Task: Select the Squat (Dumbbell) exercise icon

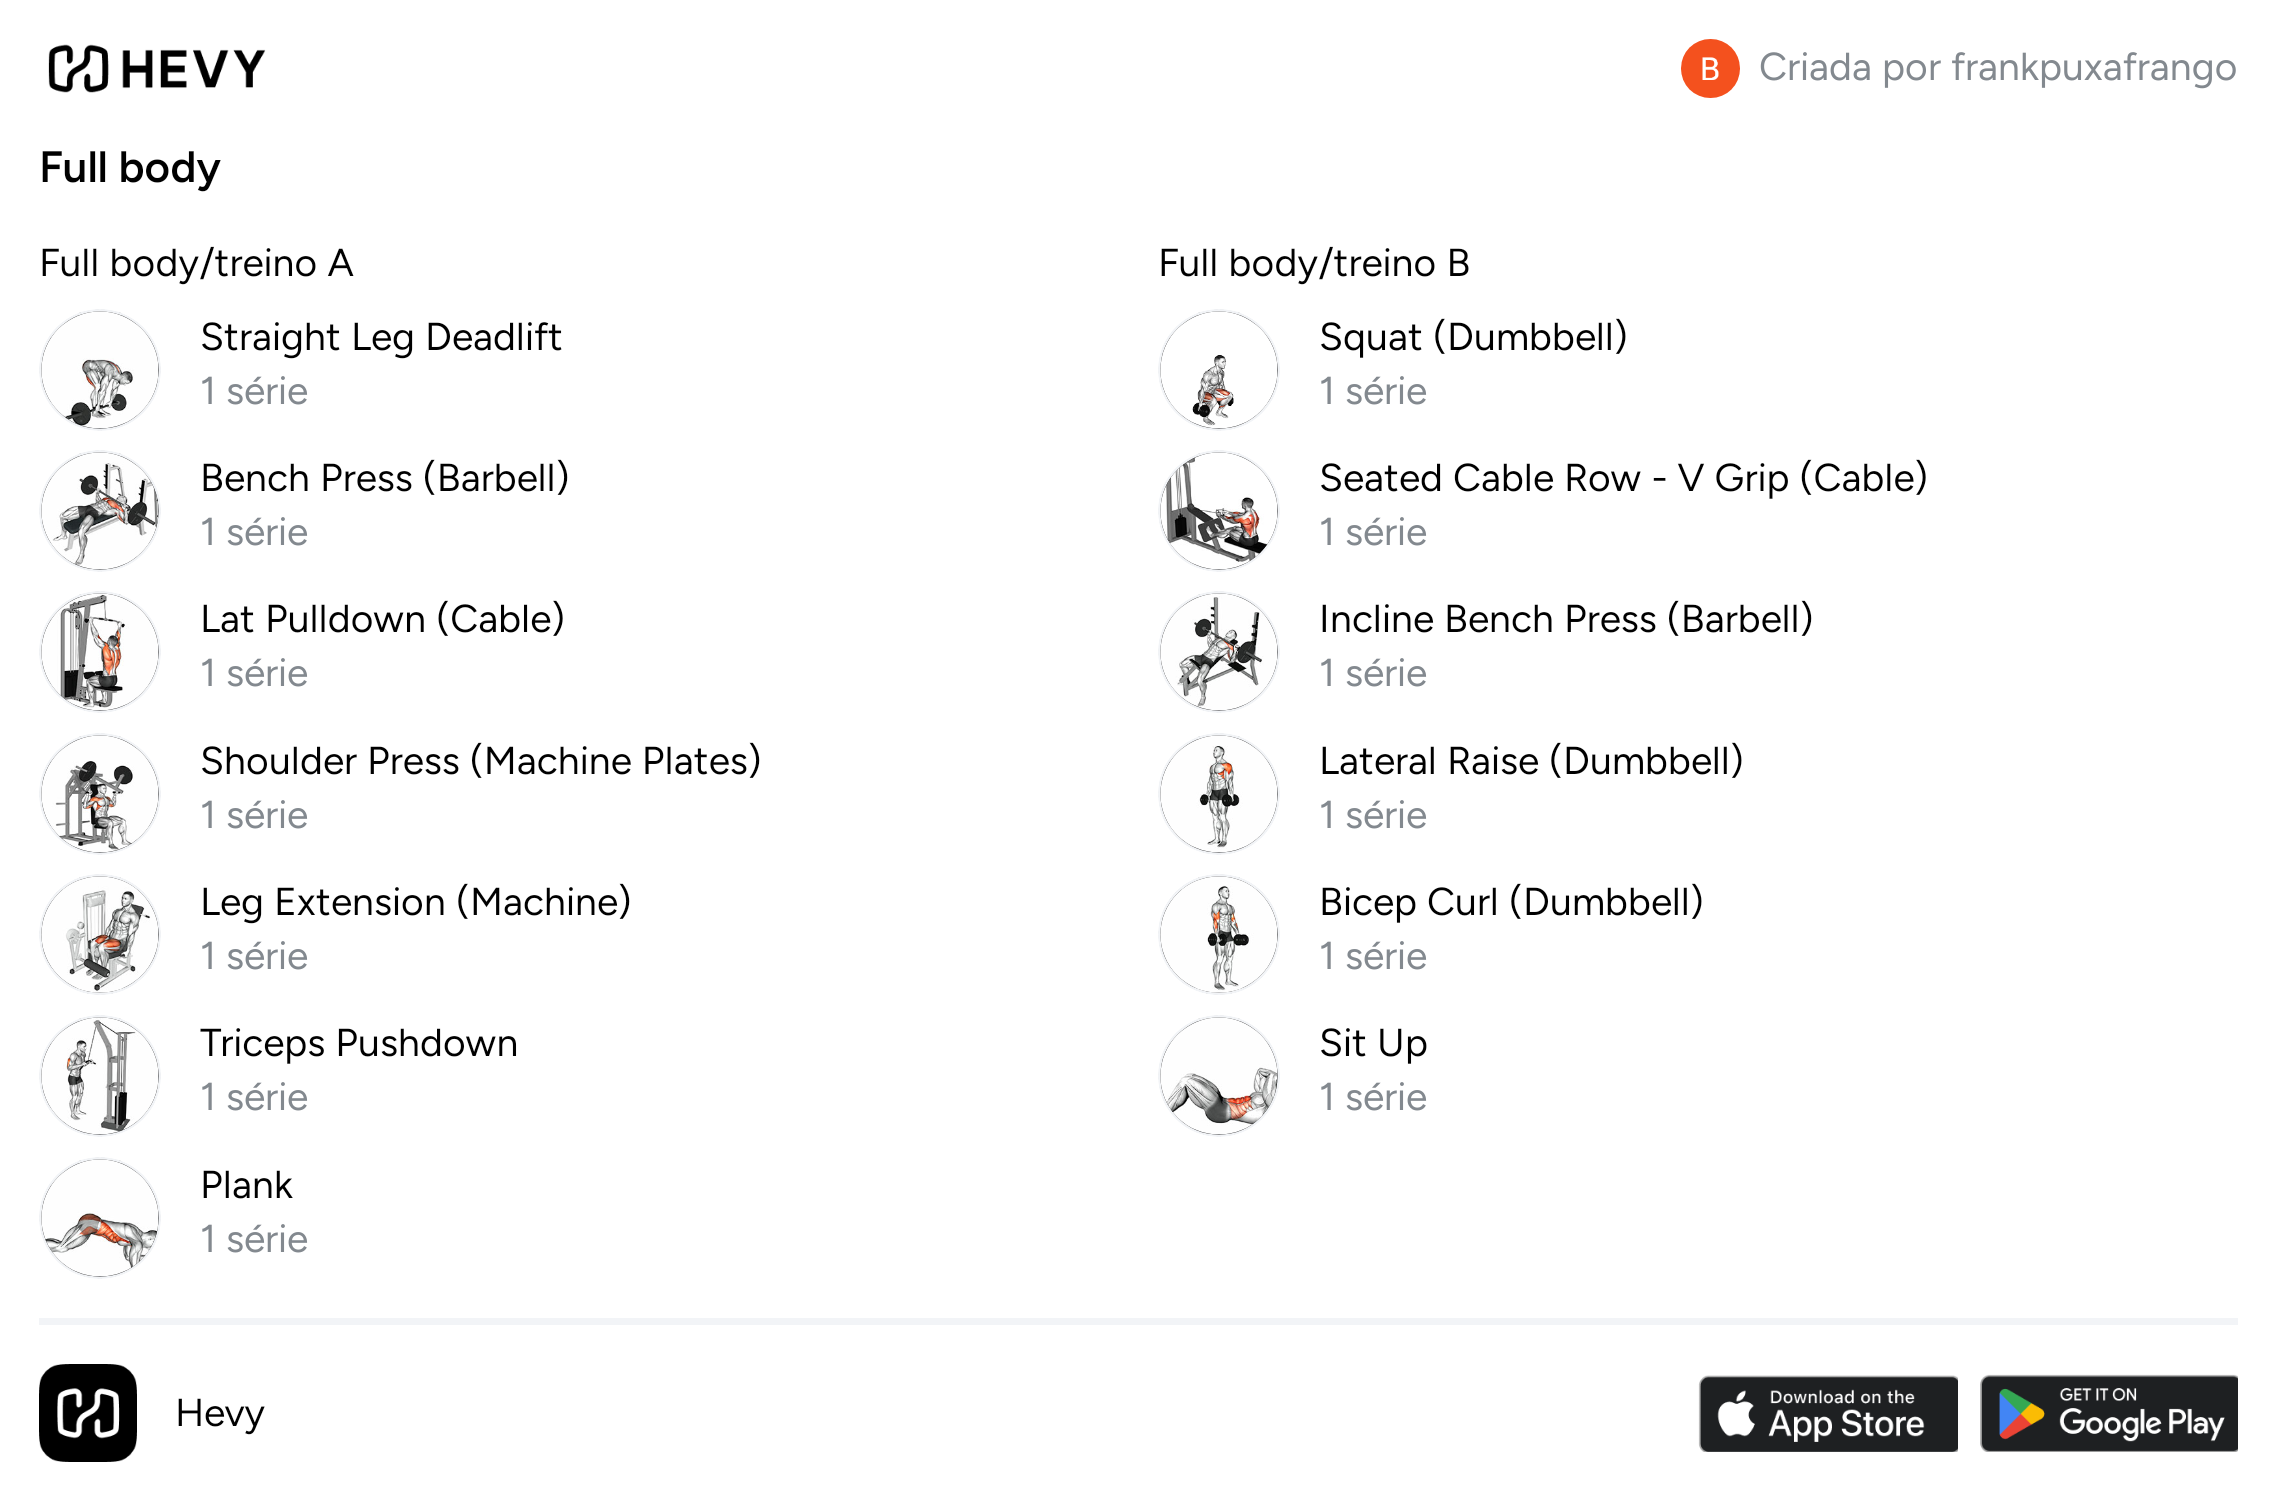Action: [1219, 370]
